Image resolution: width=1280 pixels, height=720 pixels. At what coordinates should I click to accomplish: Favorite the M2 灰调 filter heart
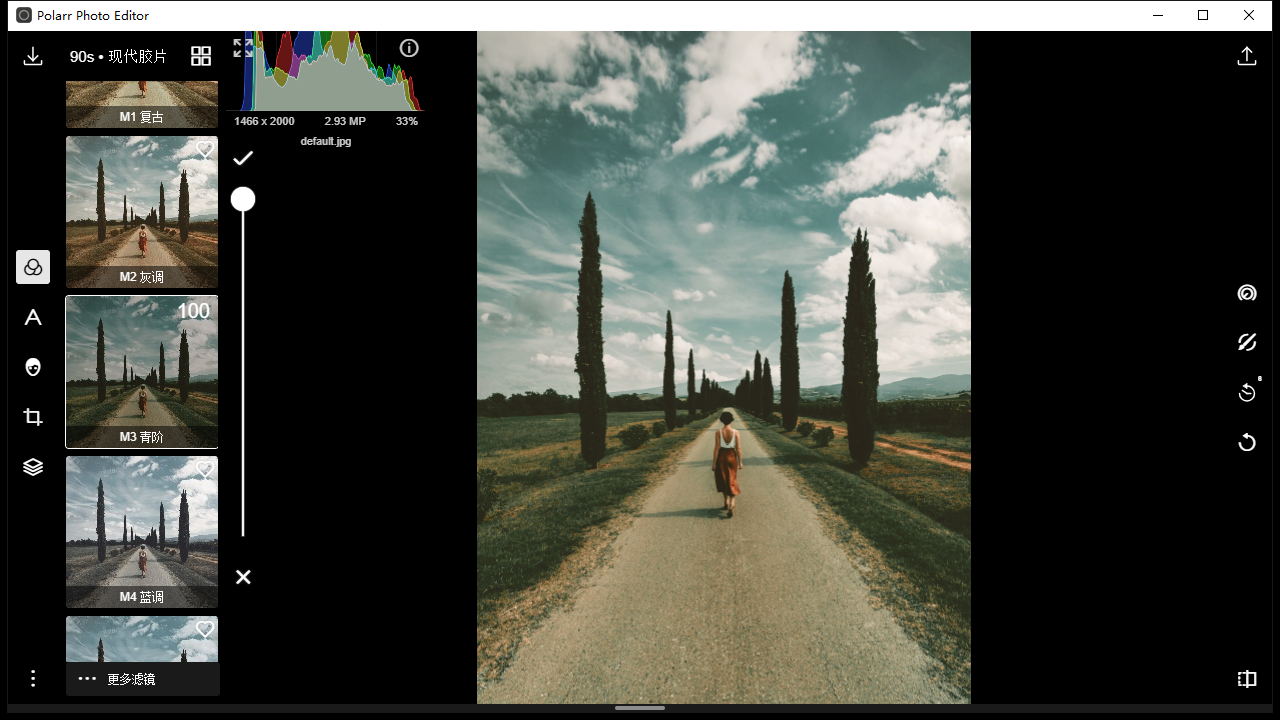[x=204, y=150]
